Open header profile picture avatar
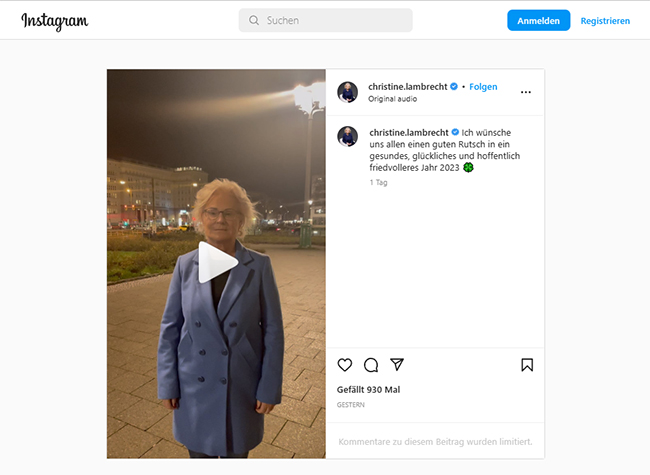The height and width of the screenshot is (475, 650). (x=348, y=92)
